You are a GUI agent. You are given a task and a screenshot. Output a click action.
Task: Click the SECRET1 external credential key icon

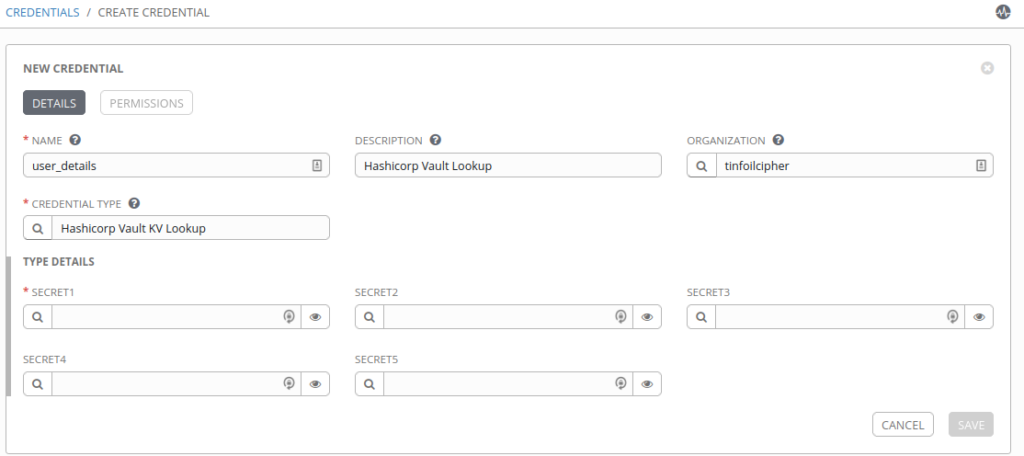click(289, 317)
